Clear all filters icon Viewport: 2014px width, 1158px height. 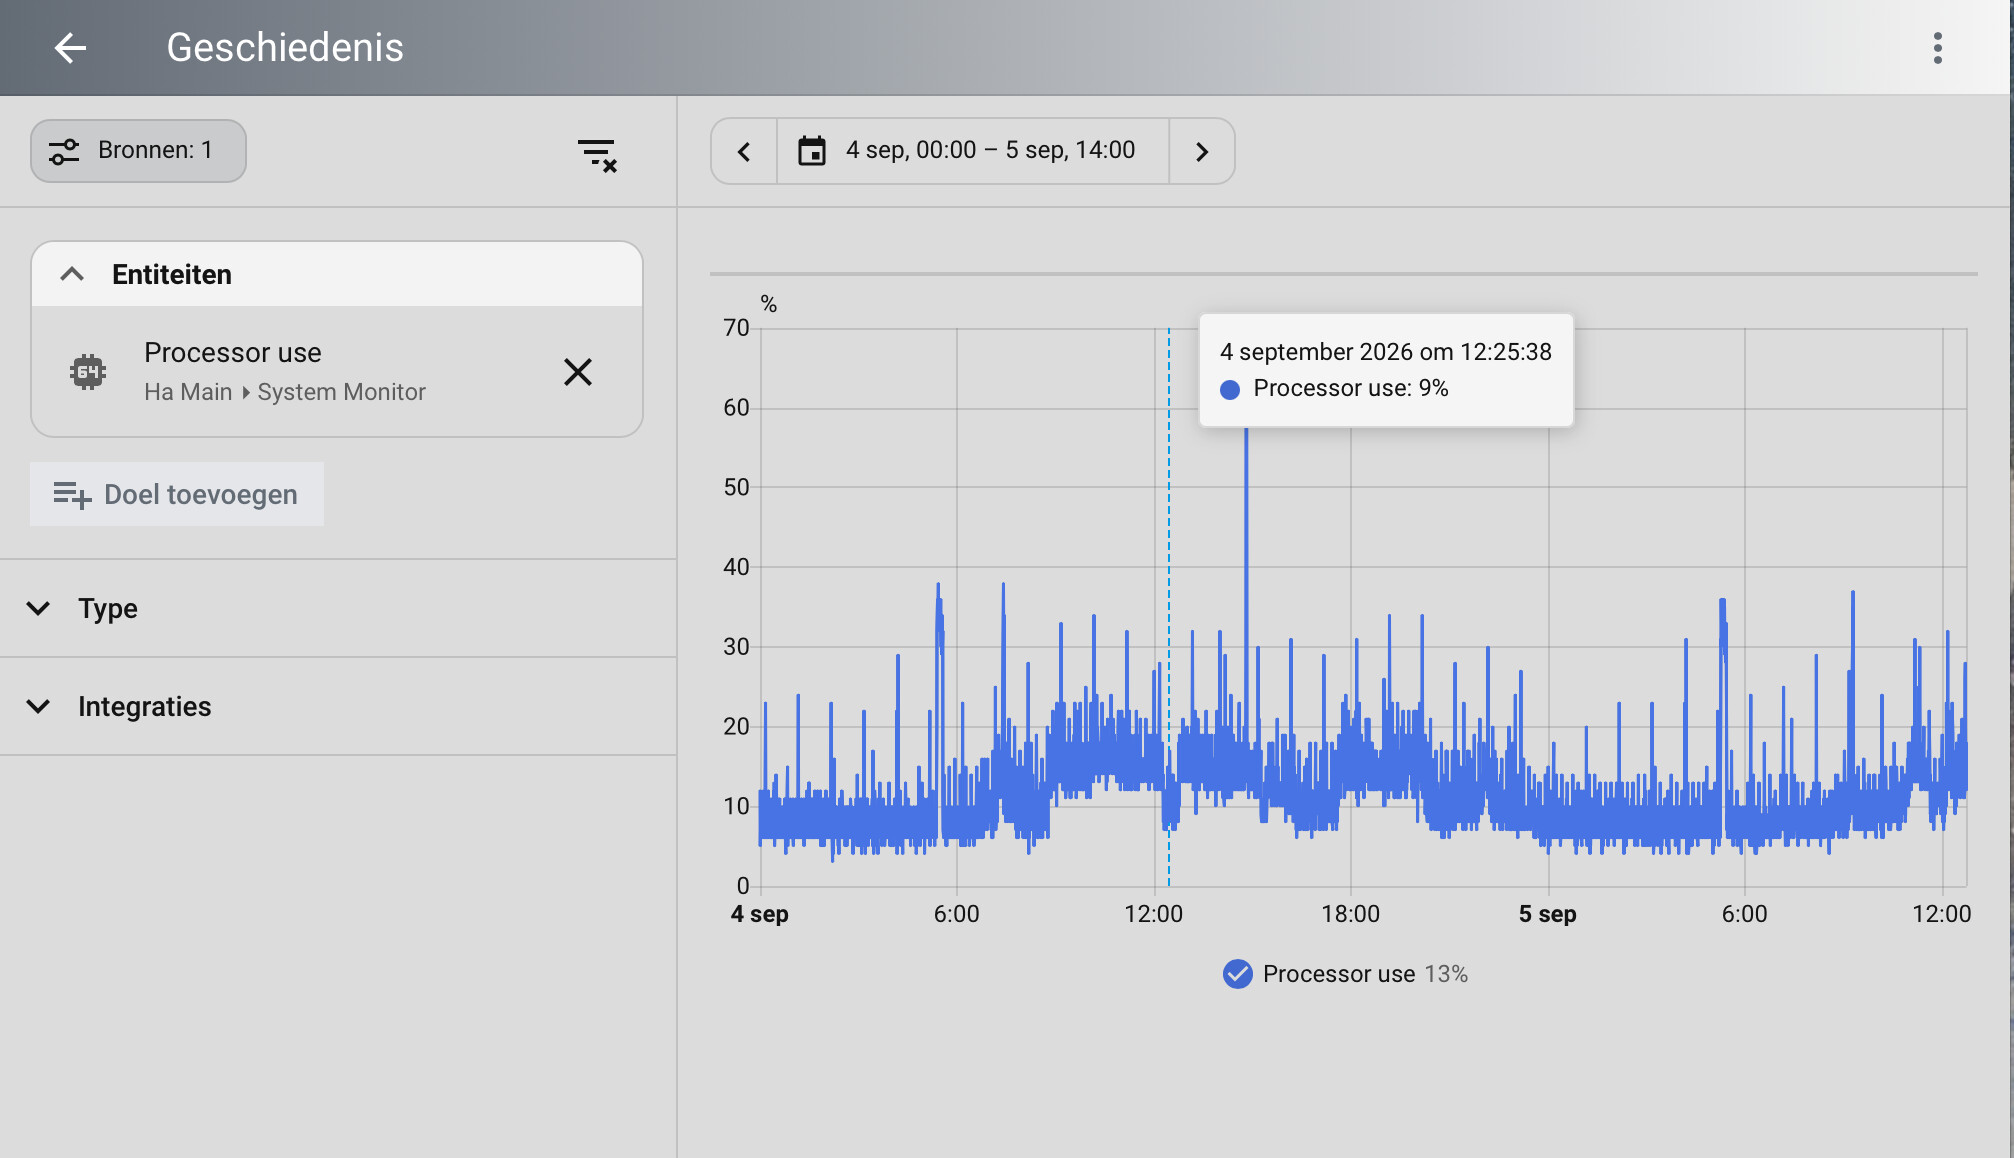point(597,154)
